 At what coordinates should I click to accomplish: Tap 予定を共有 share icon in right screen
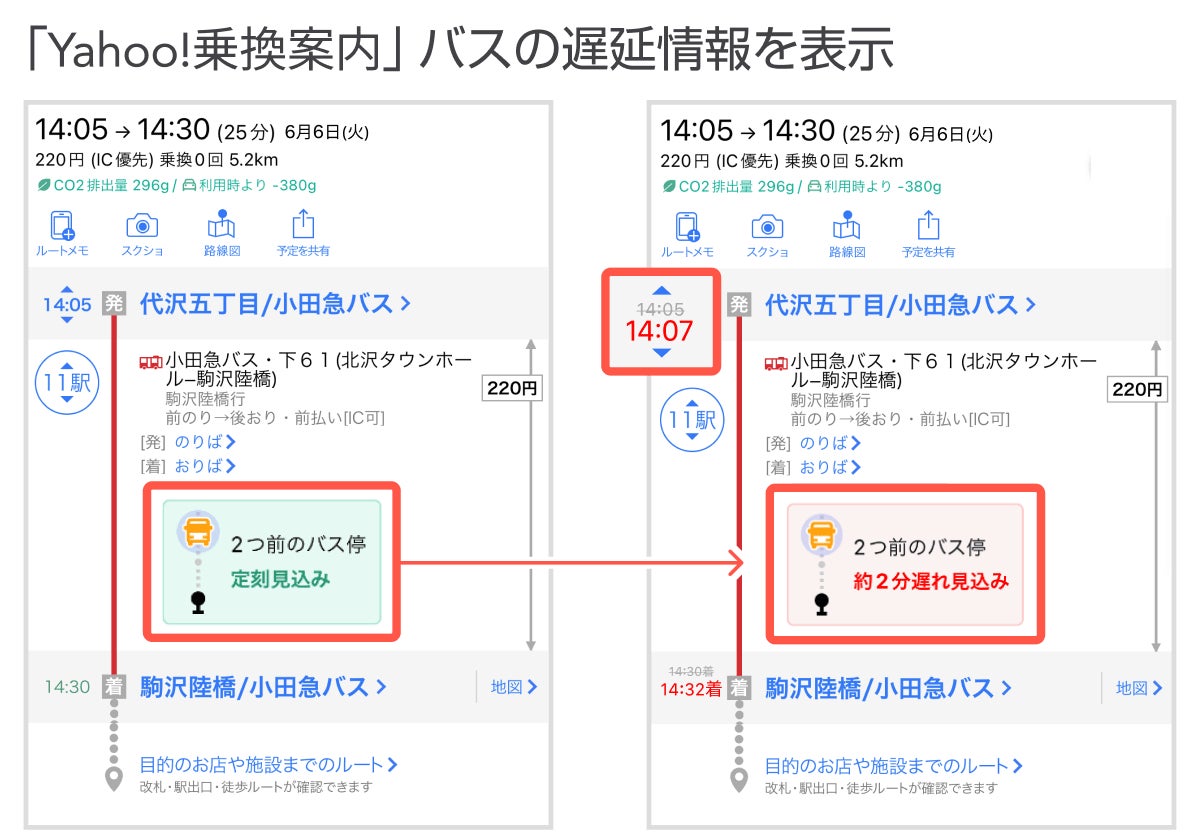[929, 224]
